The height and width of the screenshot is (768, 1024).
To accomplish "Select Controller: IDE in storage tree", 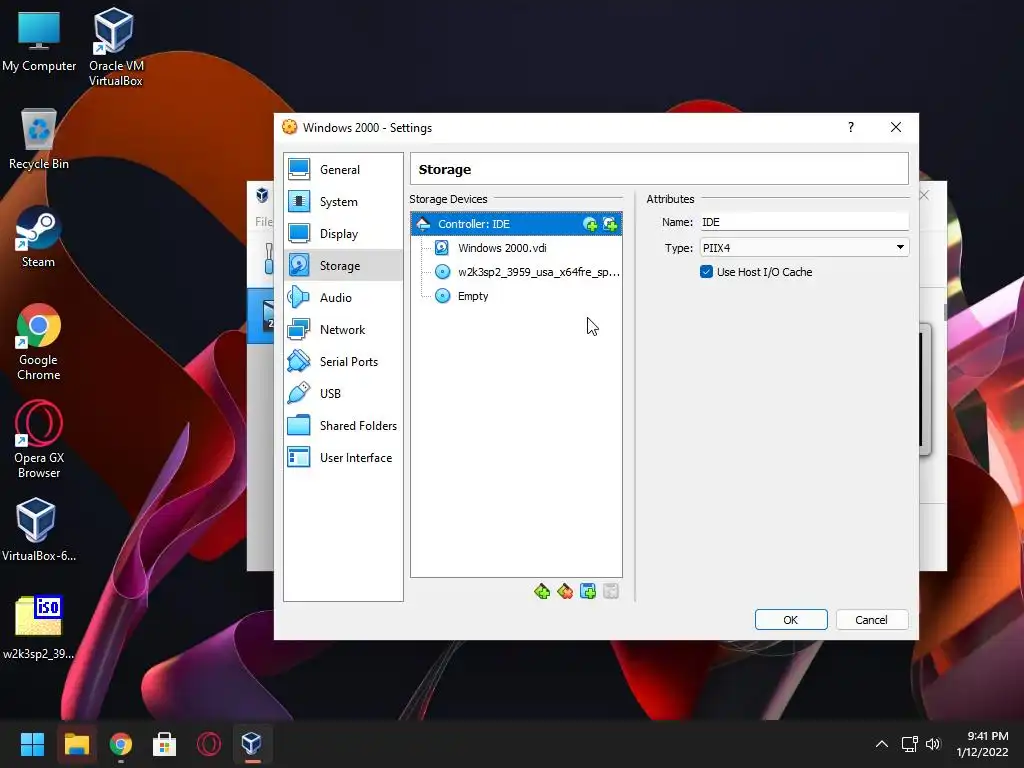I will [x=516, y=224].
